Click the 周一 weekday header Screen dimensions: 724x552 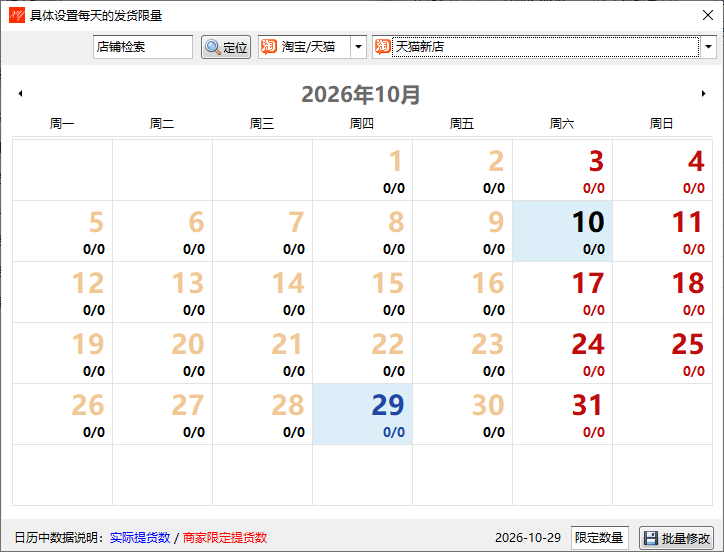click(62, 123)
